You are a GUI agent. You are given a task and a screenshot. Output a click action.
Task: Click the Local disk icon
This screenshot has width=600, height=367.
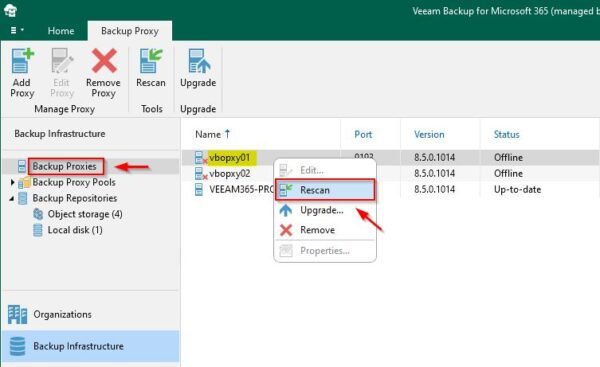38,230
